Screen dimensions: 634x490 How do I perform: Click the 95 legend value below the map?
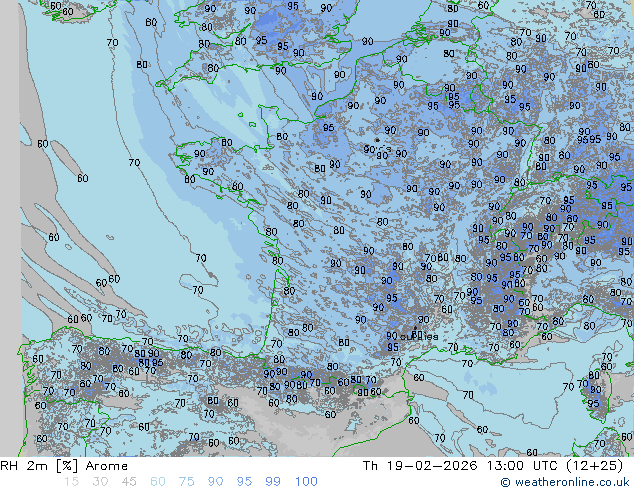244,482
